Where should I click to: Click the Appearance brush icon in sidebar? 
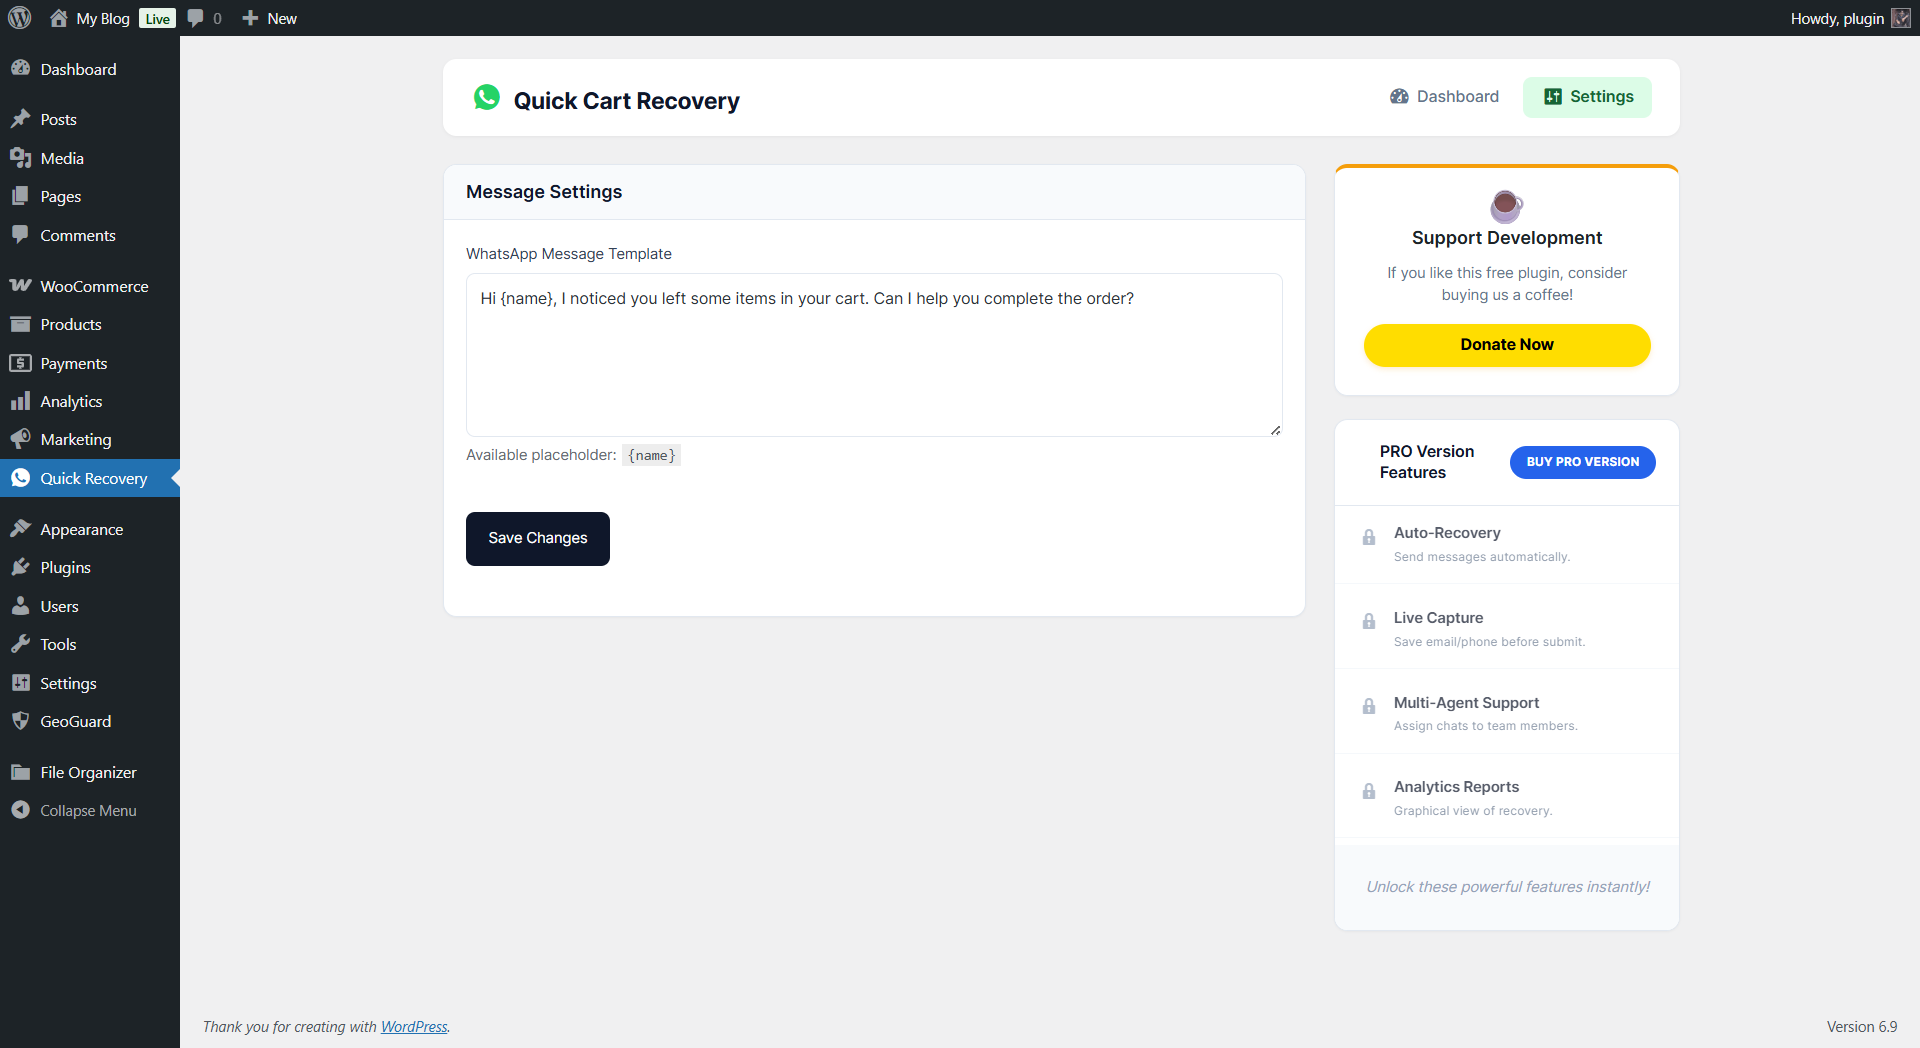tap(21, 528)
